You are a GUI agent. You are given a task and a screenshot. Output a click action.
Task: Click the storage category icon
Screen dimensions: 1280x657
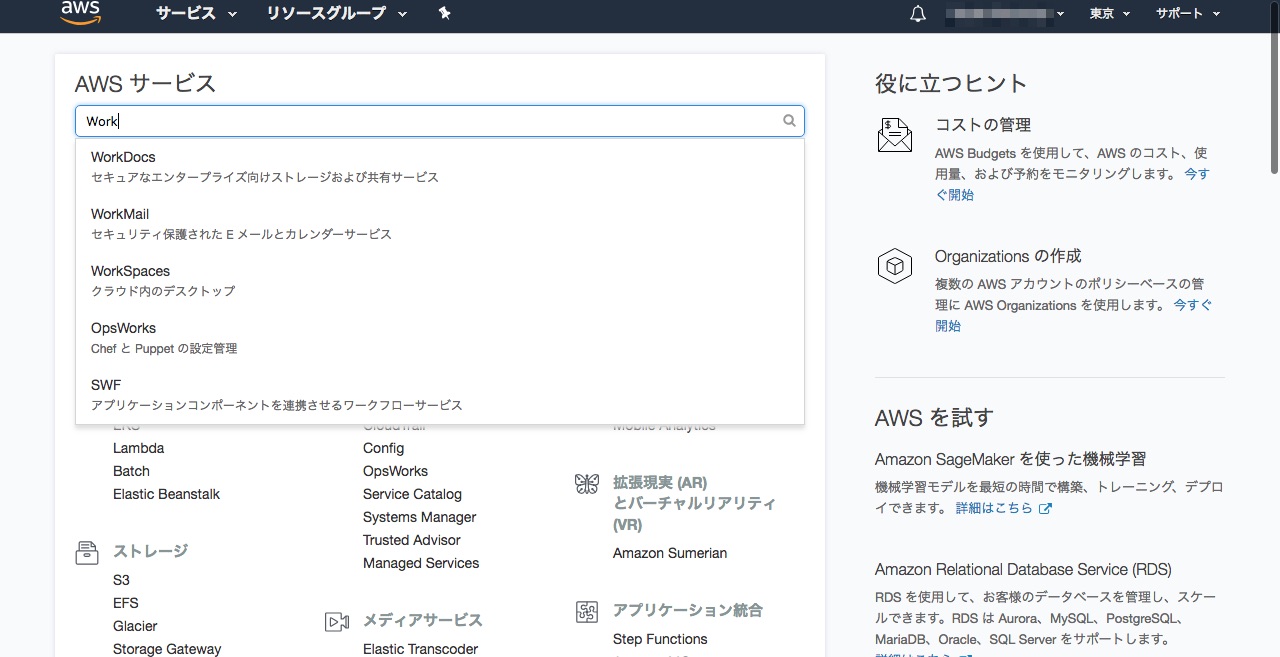coord(87,551)
